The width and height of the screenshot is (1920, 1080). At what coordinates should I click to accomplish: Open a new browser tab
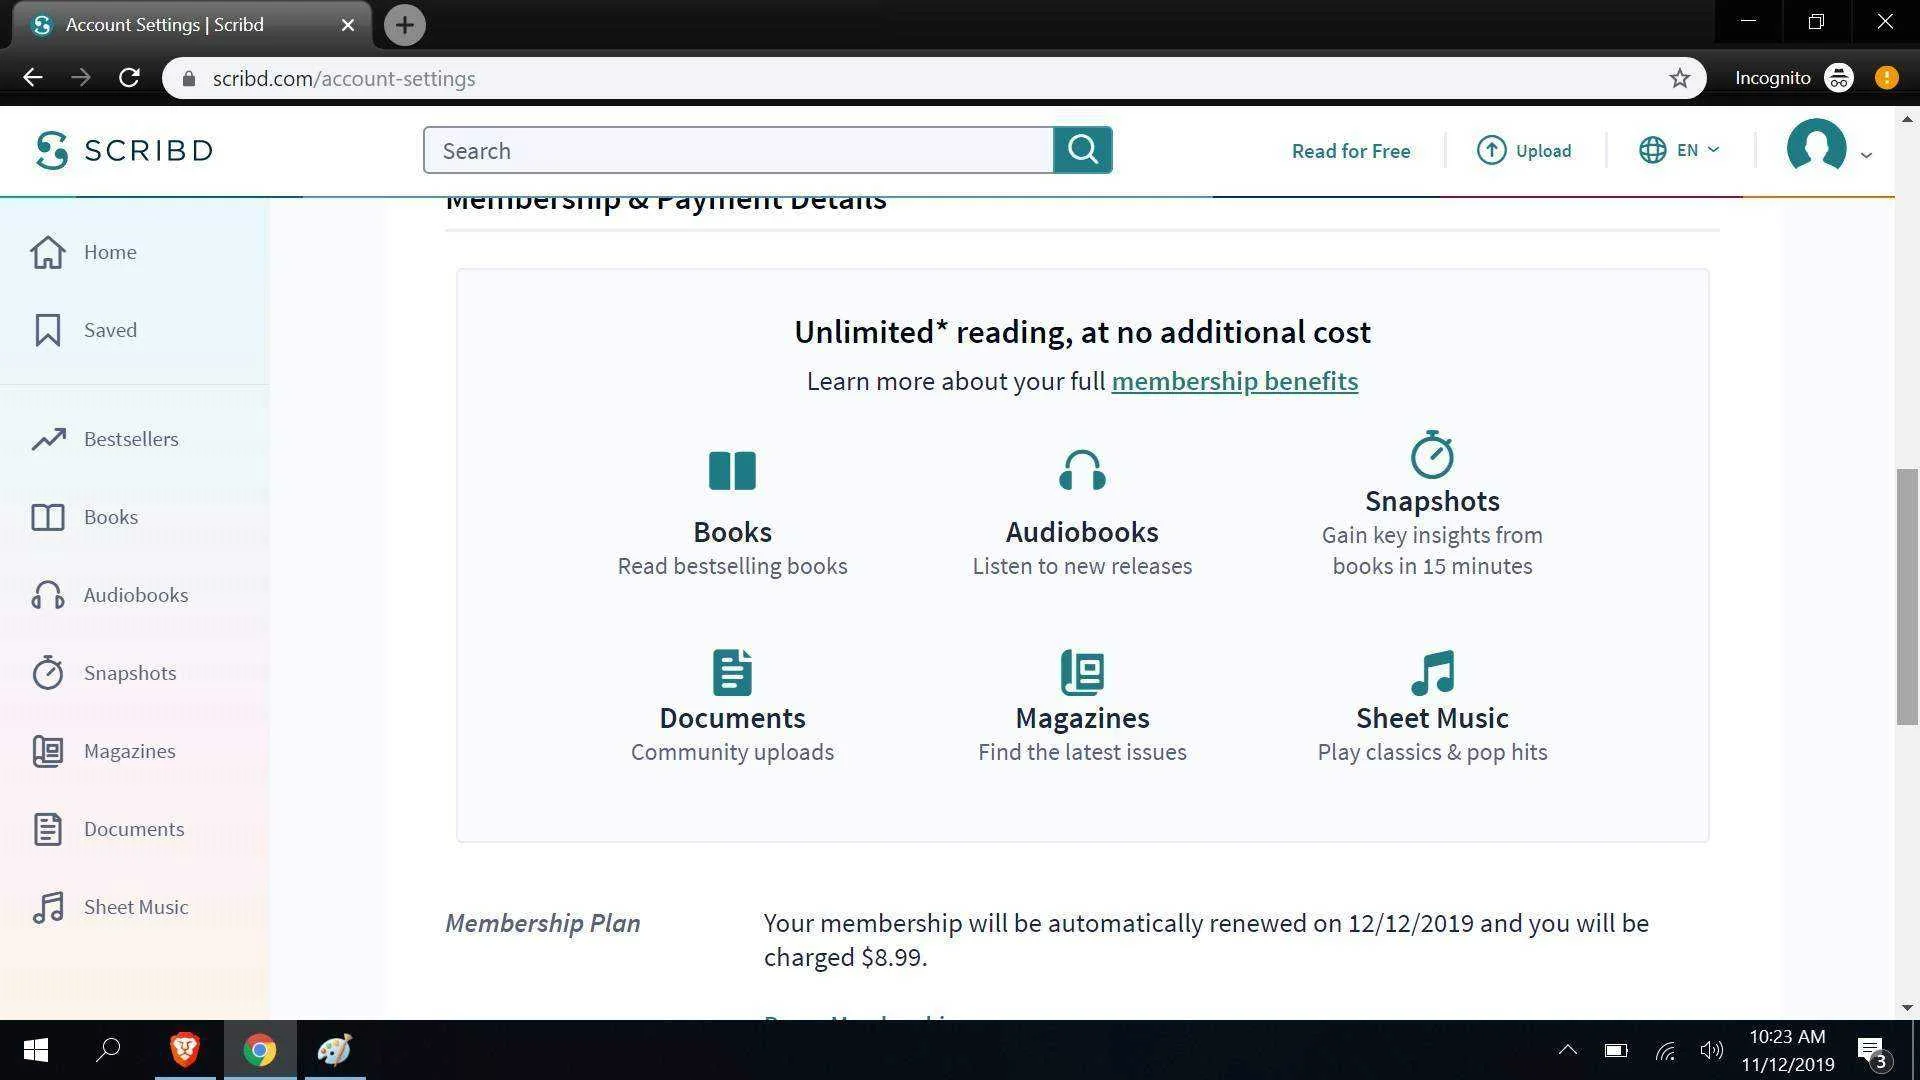click(x=404, y=25)
